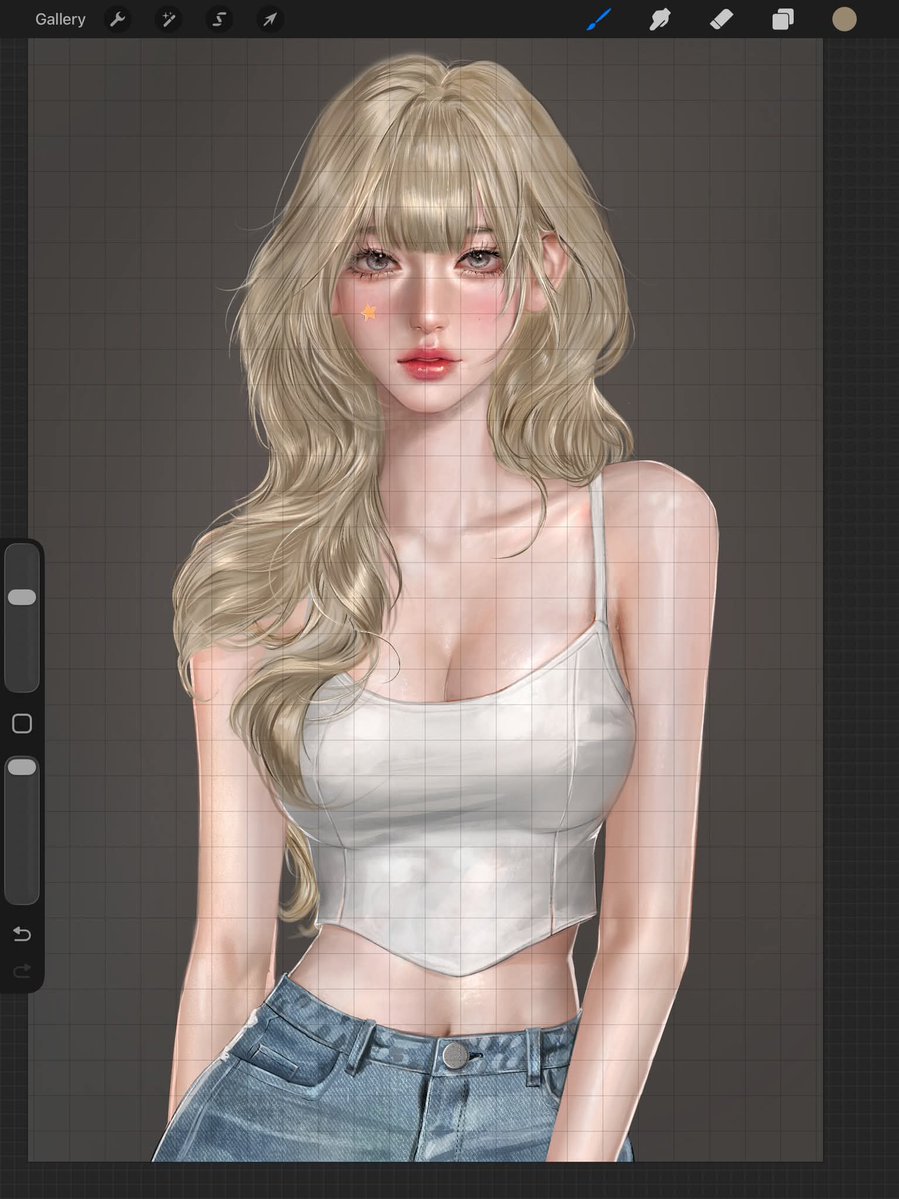The height and width of the screenshot is (1199, 899).
Task: Return to the Gallery
Action: click(x=60, y=19)
